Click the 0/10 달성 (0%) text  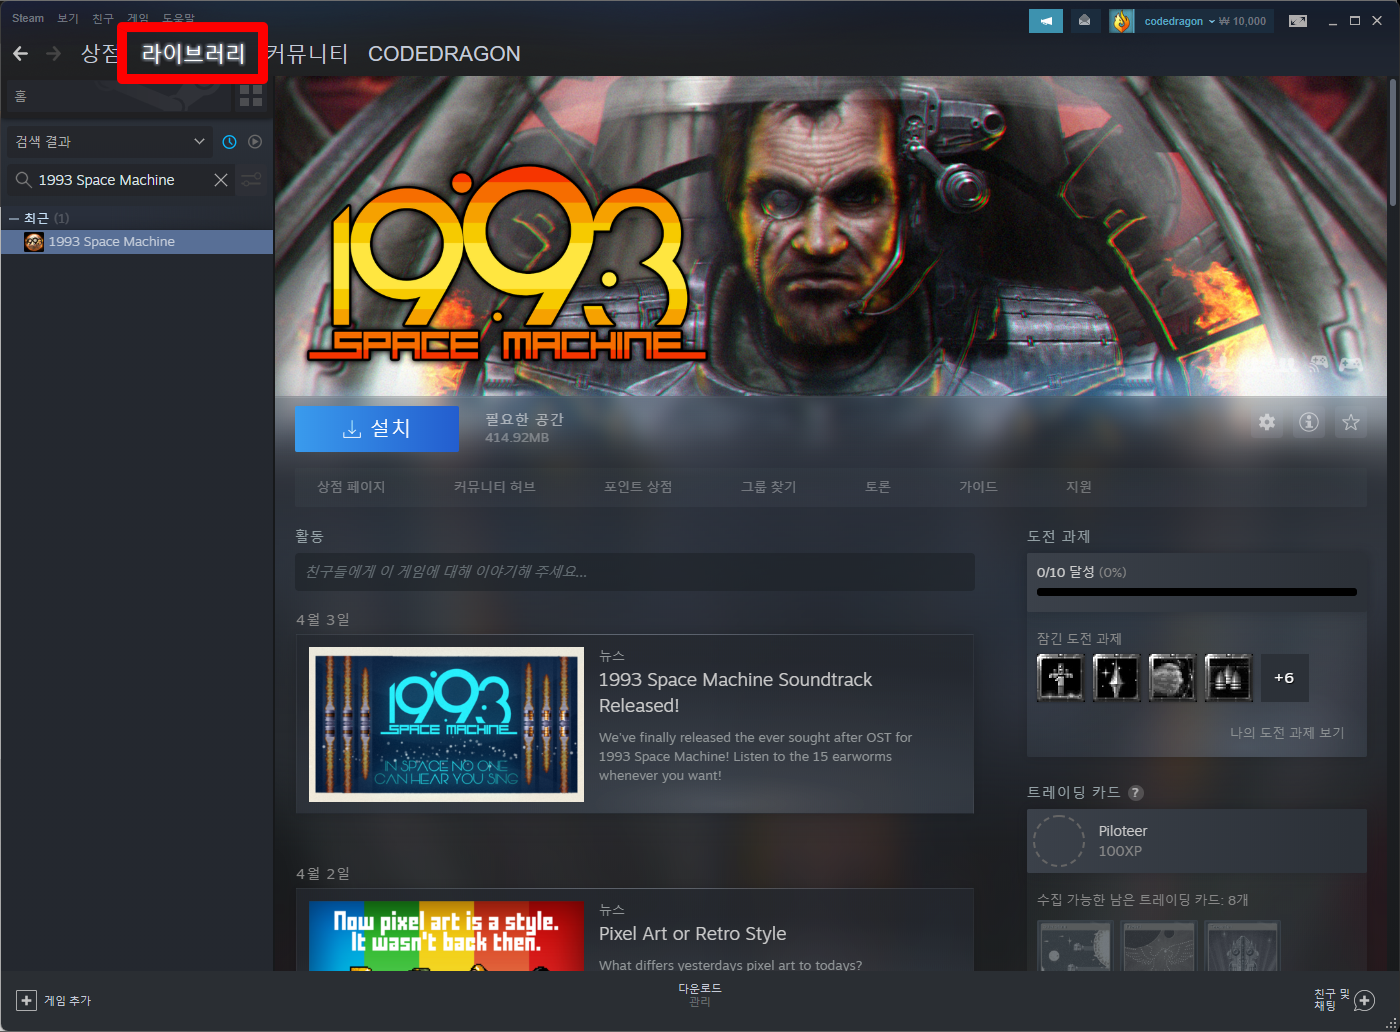[x=1081, y=572]
